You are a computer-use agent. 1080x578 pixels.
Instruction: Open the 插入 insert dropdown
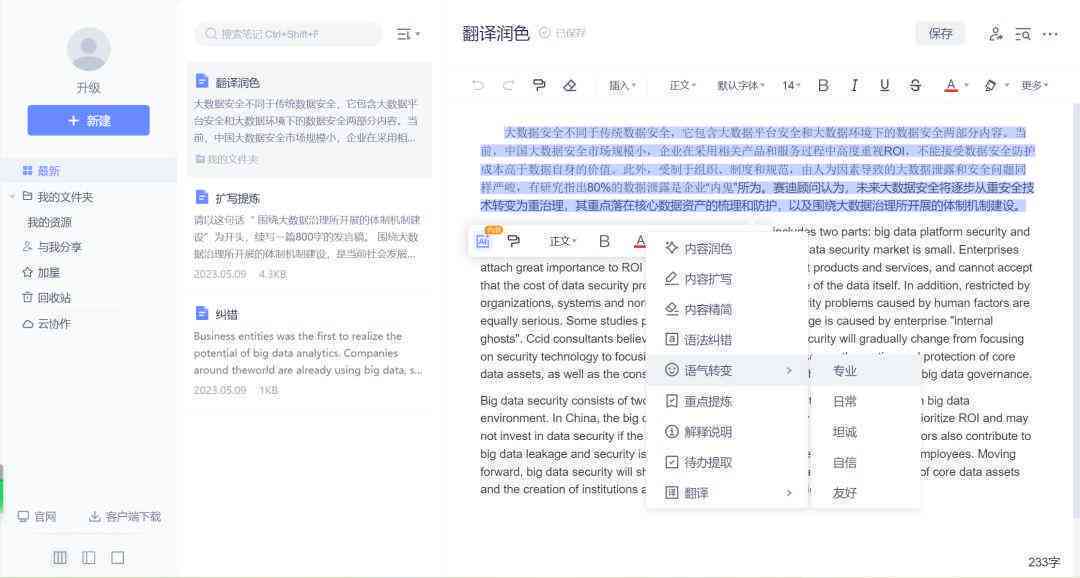pyautogui.click(x=622, y=85)
